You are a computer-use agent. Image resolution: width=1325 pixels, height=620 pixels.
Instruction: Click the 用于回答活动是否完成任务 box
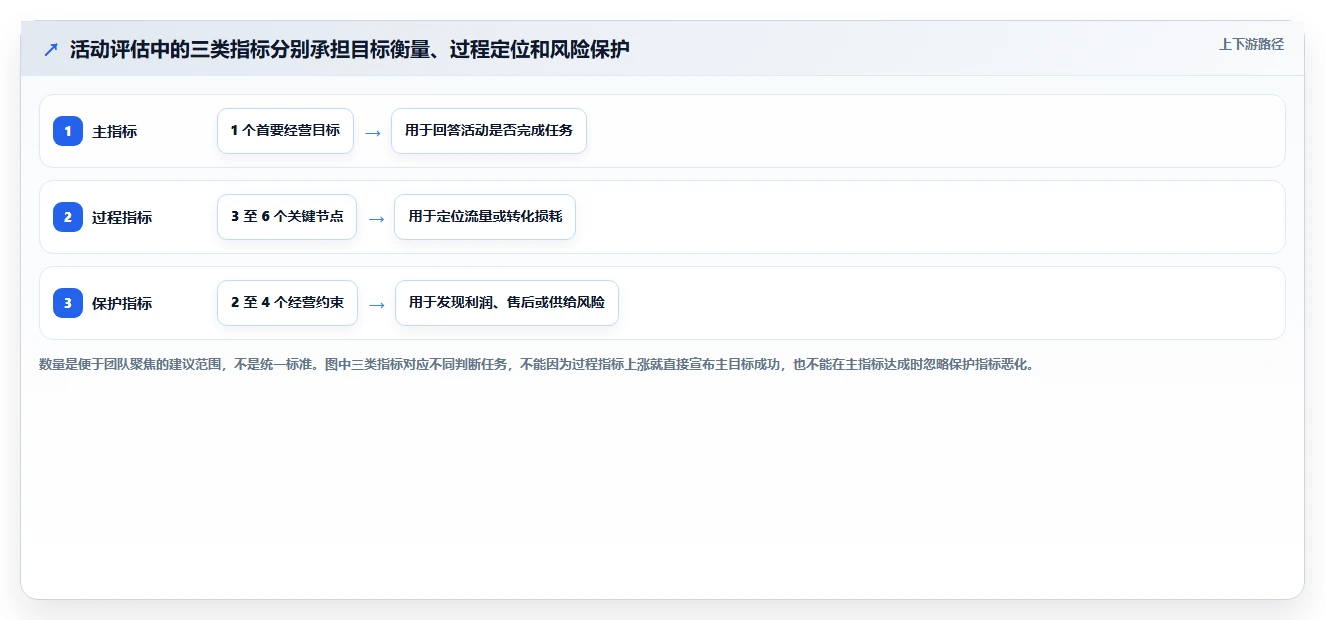[x=489, y=131]
